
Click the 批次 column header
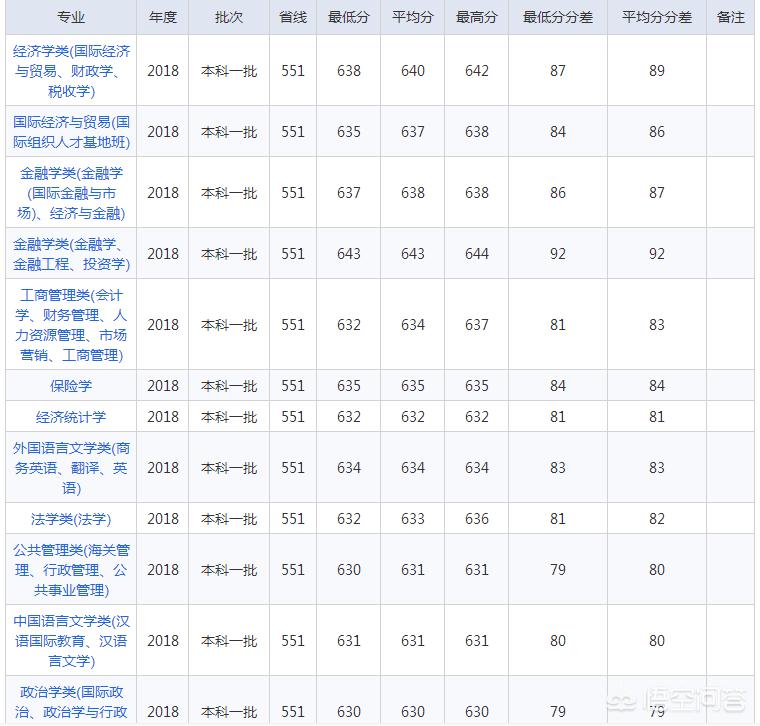click(x=229, y=17)
